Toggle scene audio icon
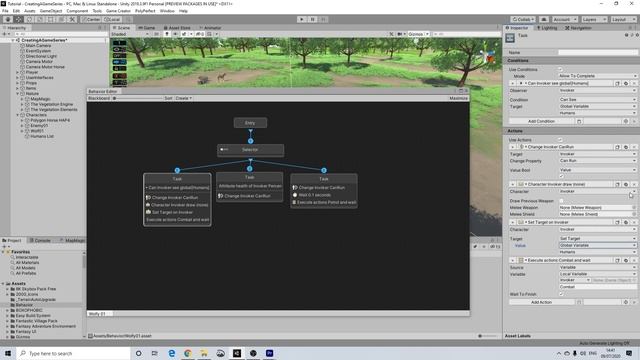This screenshot has width=640, height=360. (x=175, y=34)
